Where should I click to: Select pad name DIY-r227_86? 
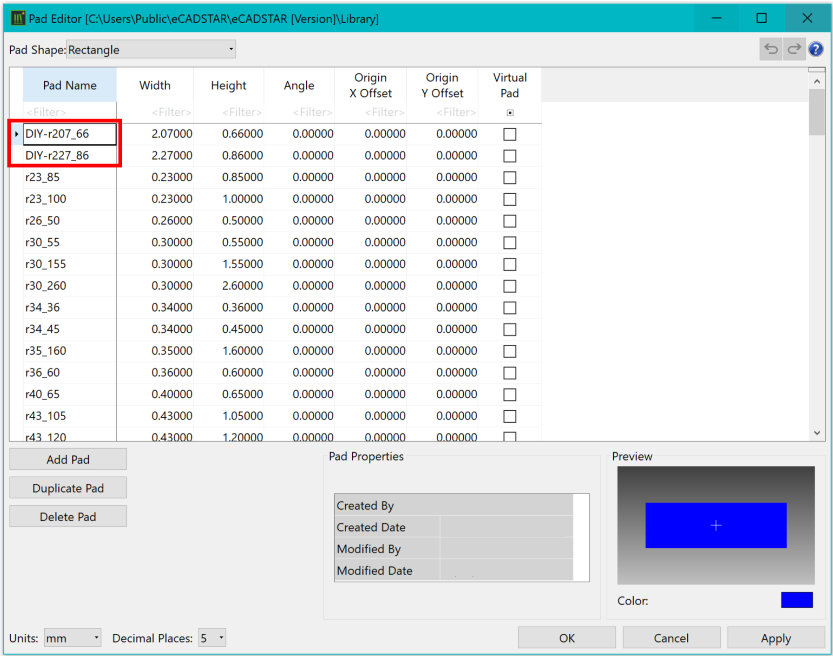pos(70,156)
